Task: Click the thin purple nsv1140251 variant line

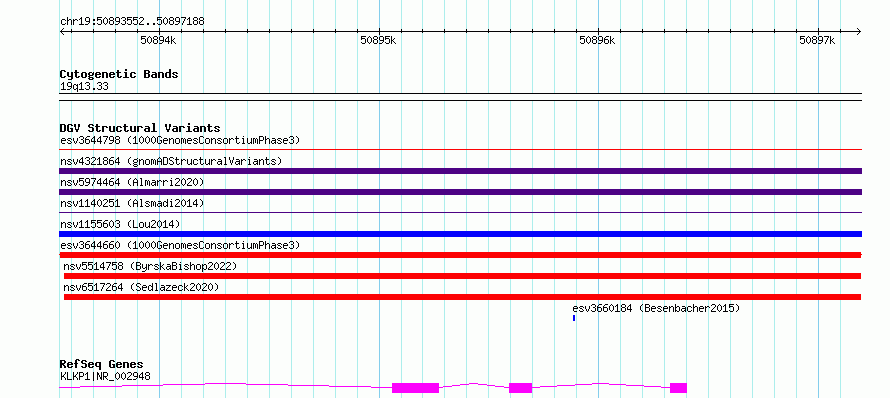Action: coord(461,213)
